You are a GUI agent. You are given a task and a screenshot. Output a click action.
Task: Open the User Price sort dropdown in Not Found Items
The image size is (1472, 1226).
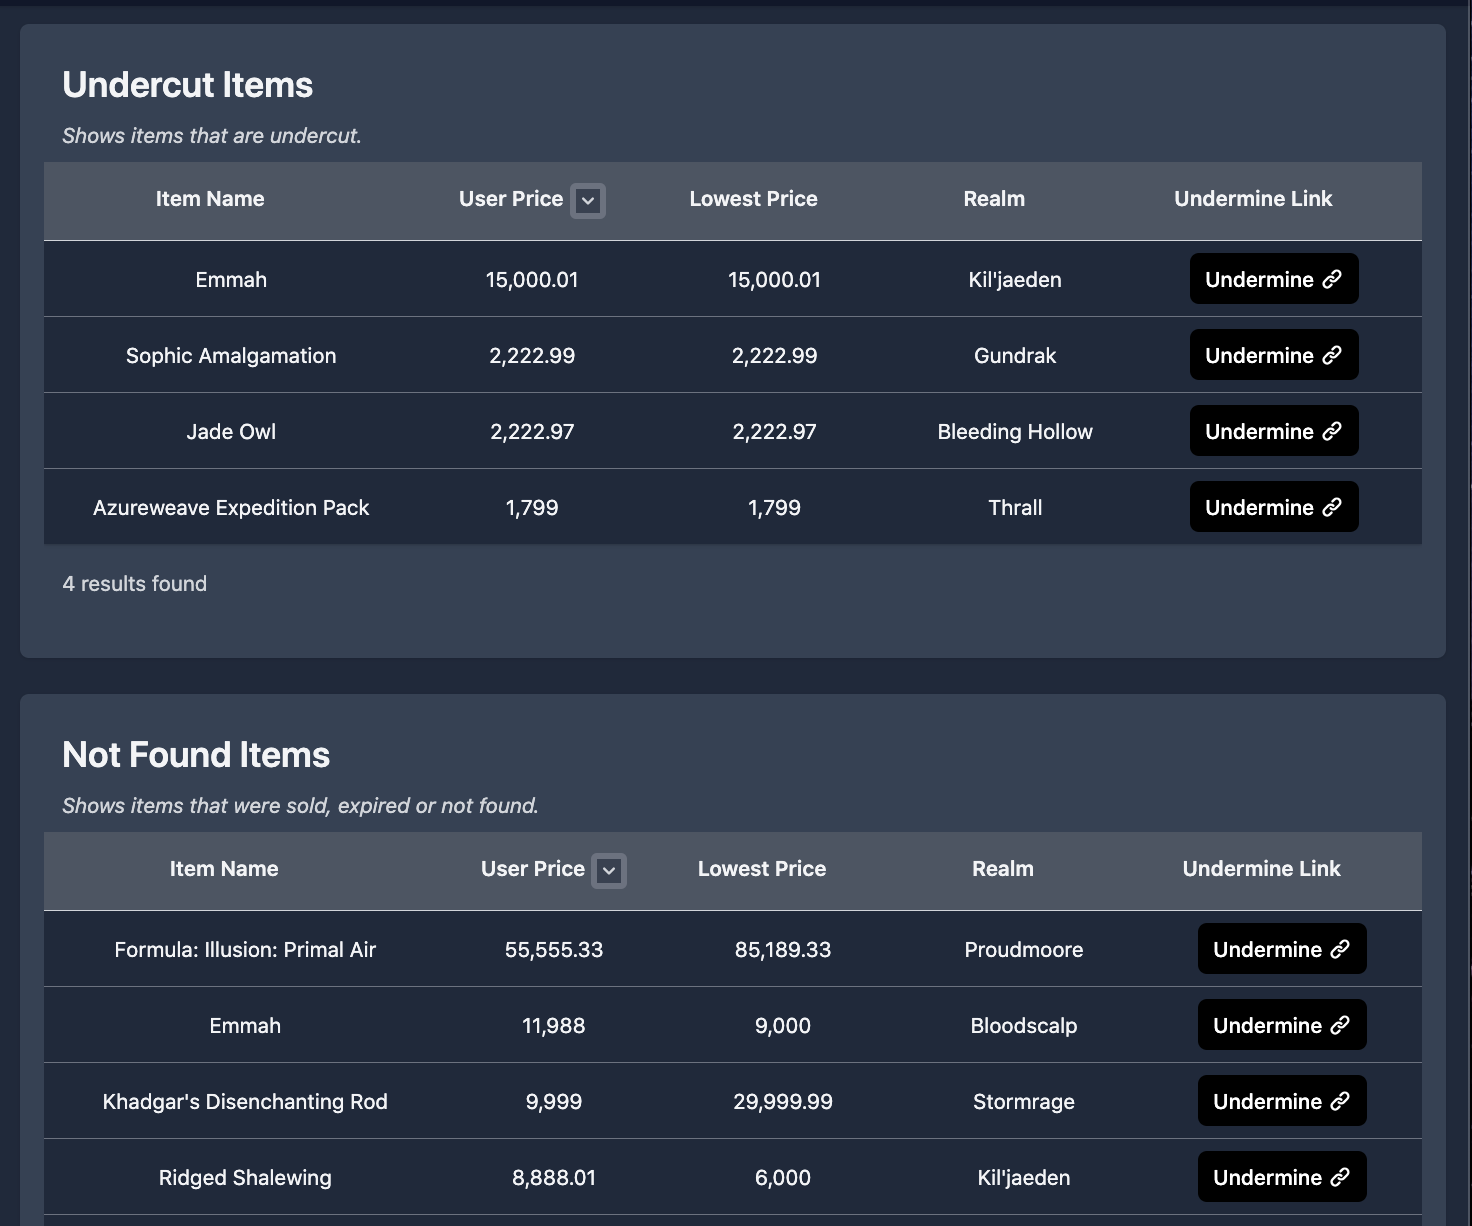pyautogui.click(x=609, y=870)
